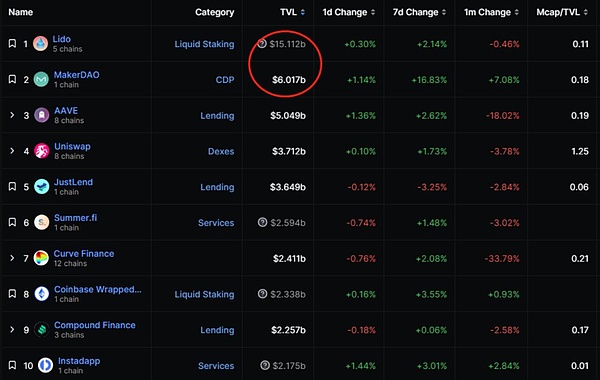Screen dimensions: 600x380
Task: Bookmark the Instadapp row
Action: click(12, 365)
